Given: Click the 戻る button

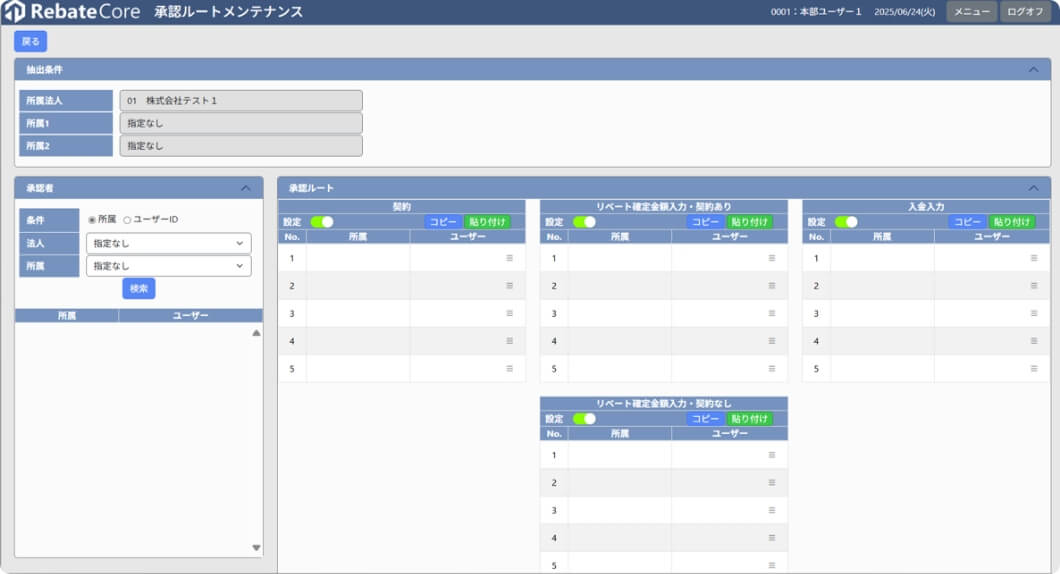Looking at the screenshot, I should point(30,41).
